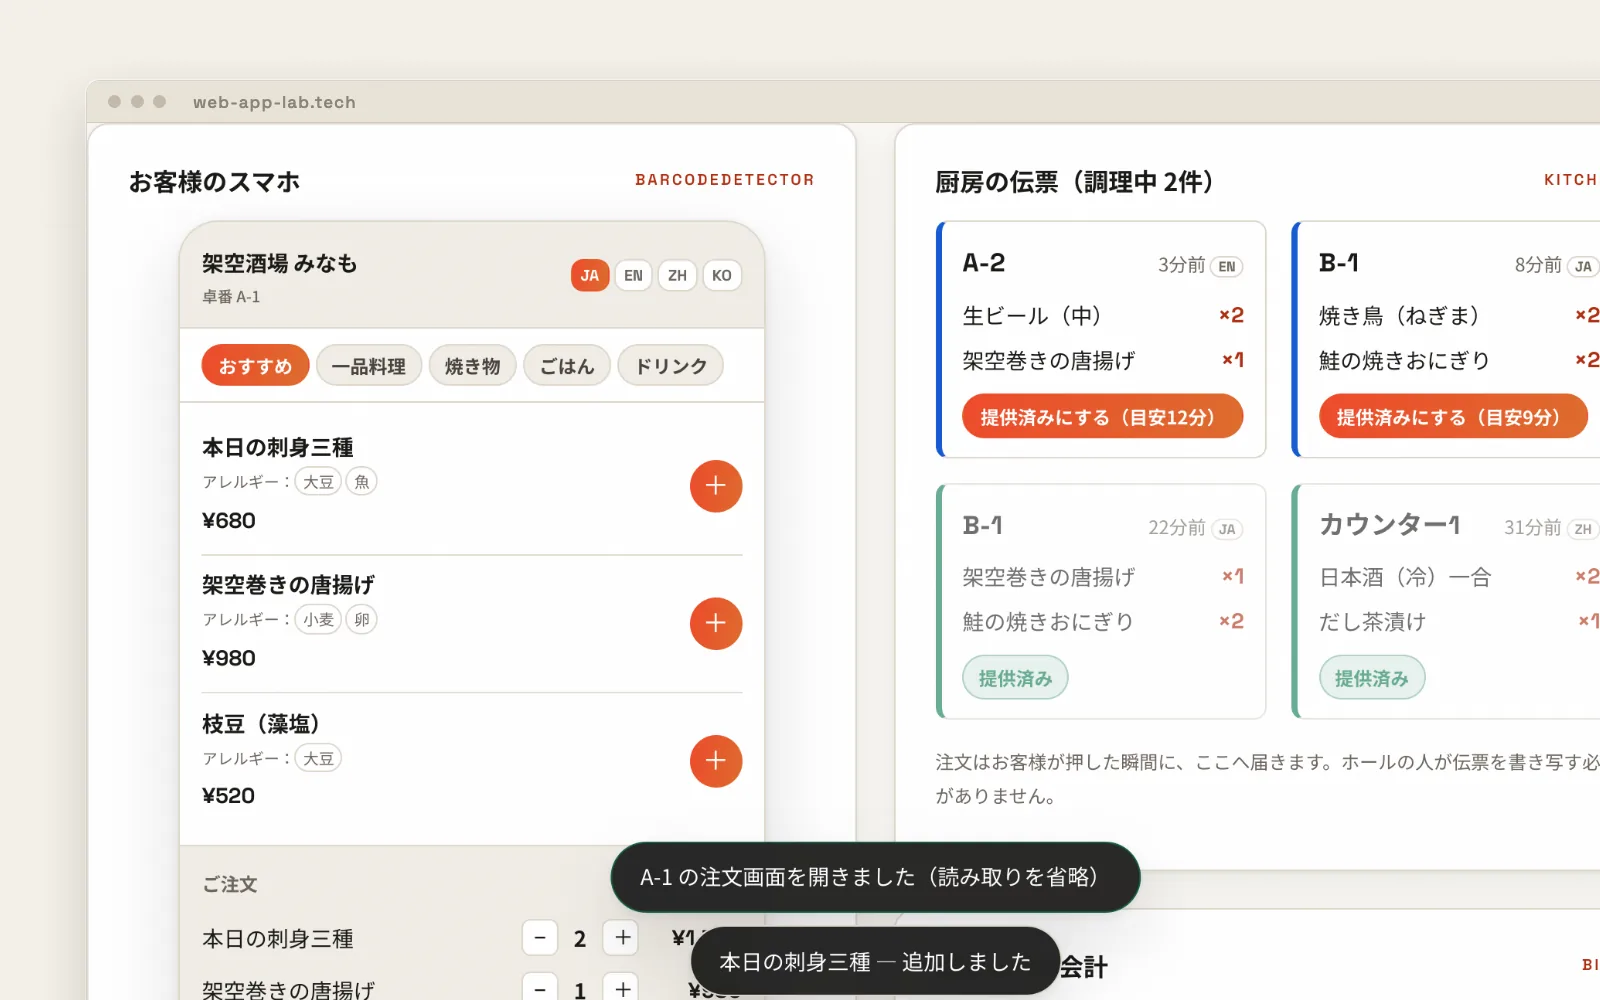Viewport: 1600px width, 1000px height.
Task: Decrease quantity of 本日の刺身三種 in order
Action: [540, 938]
